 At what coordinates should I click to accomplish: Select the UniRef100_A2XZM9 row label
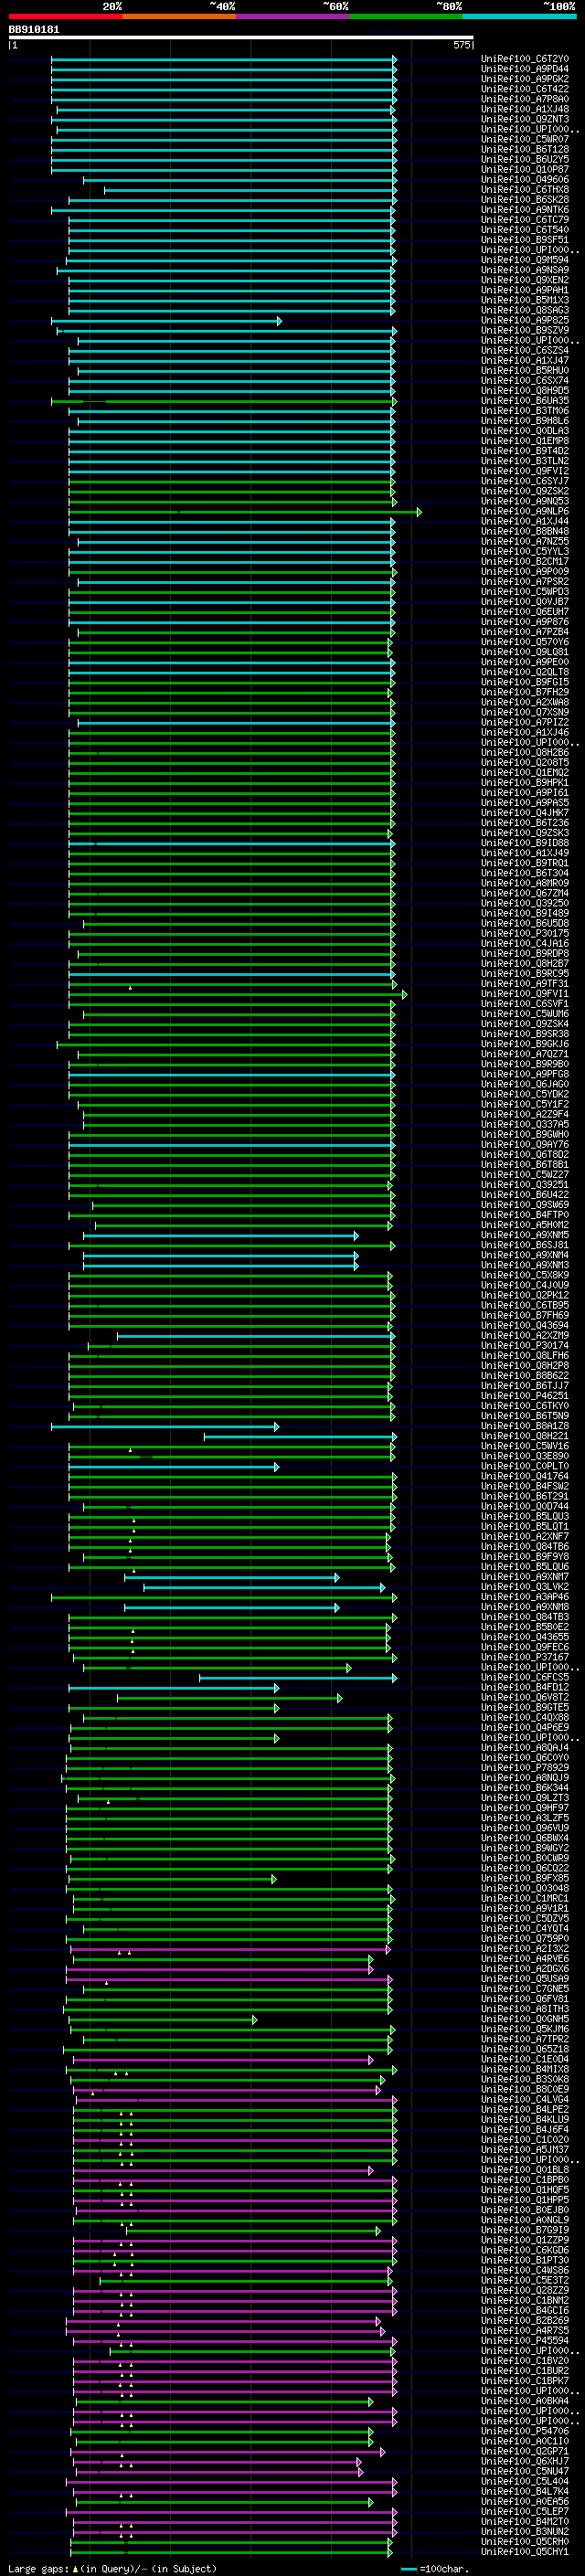click(524, 1335)
